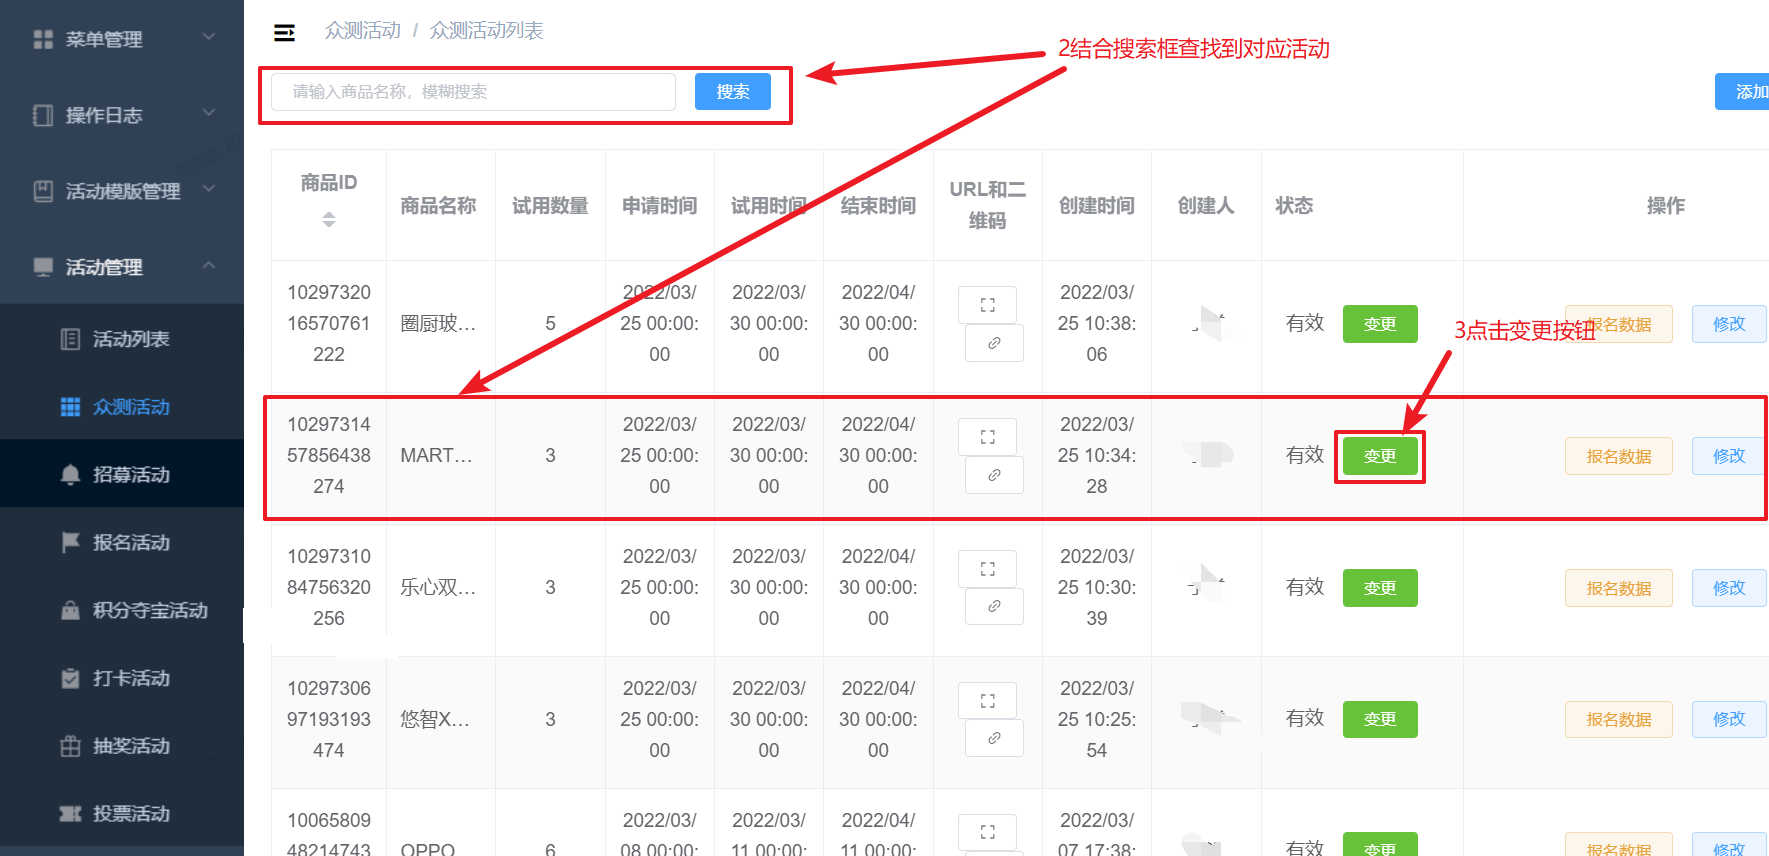Show QR code for OPPO row

pos(988,832)
